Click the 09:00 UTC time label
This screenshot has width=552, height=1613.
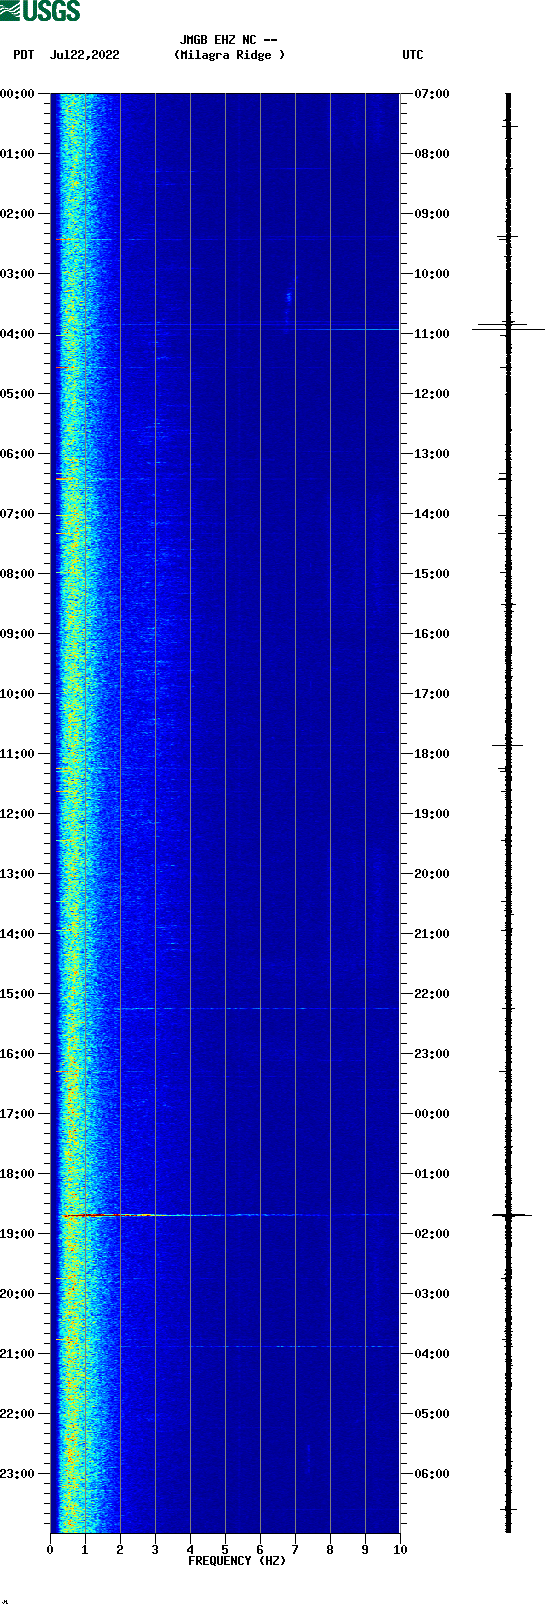[432, 214]
